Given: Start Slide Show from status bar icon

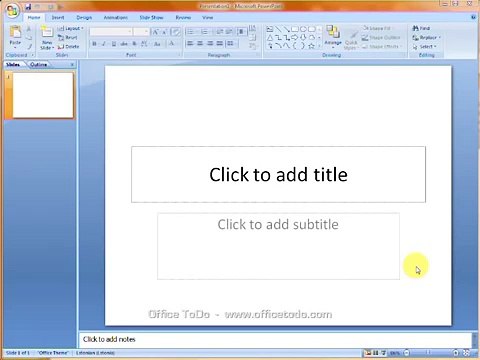Looking at the screenshot, I should [x=384, y=353].
